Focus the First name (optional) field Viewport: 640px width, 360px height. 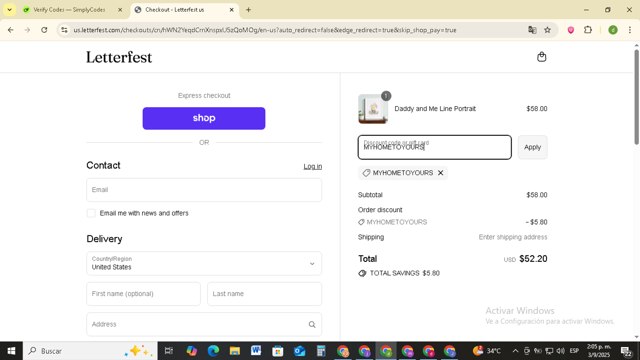143,294
